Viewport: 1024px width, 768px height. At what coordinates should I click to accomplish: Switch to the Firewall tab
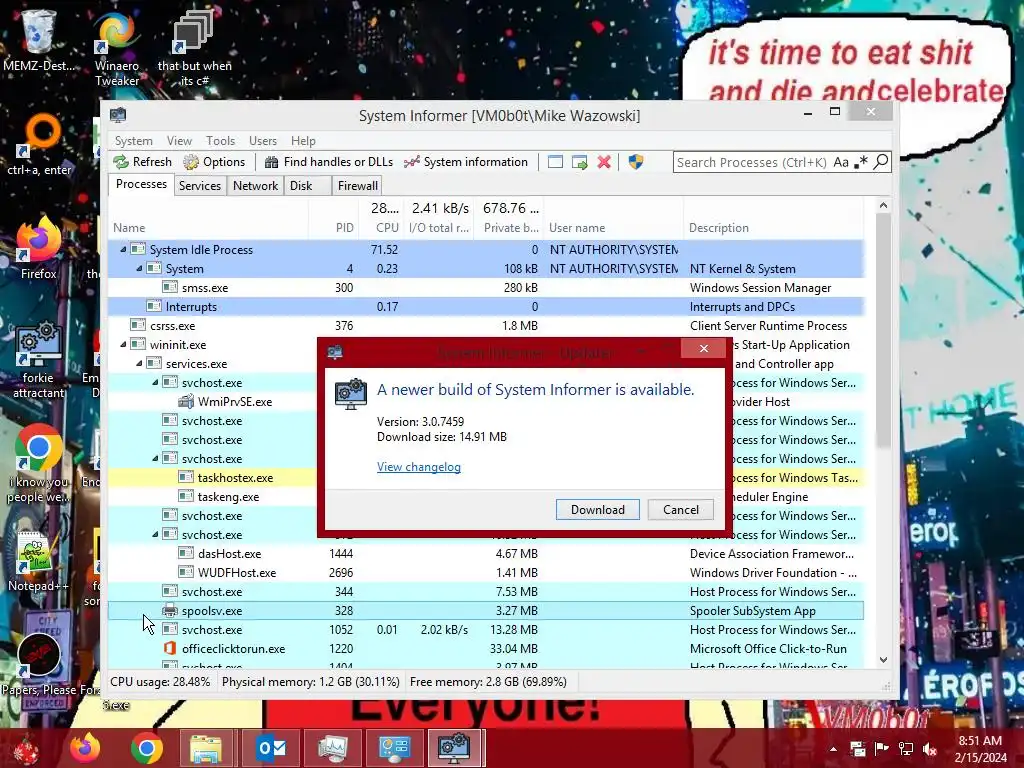pyautogui.click(x=357, y=185)
